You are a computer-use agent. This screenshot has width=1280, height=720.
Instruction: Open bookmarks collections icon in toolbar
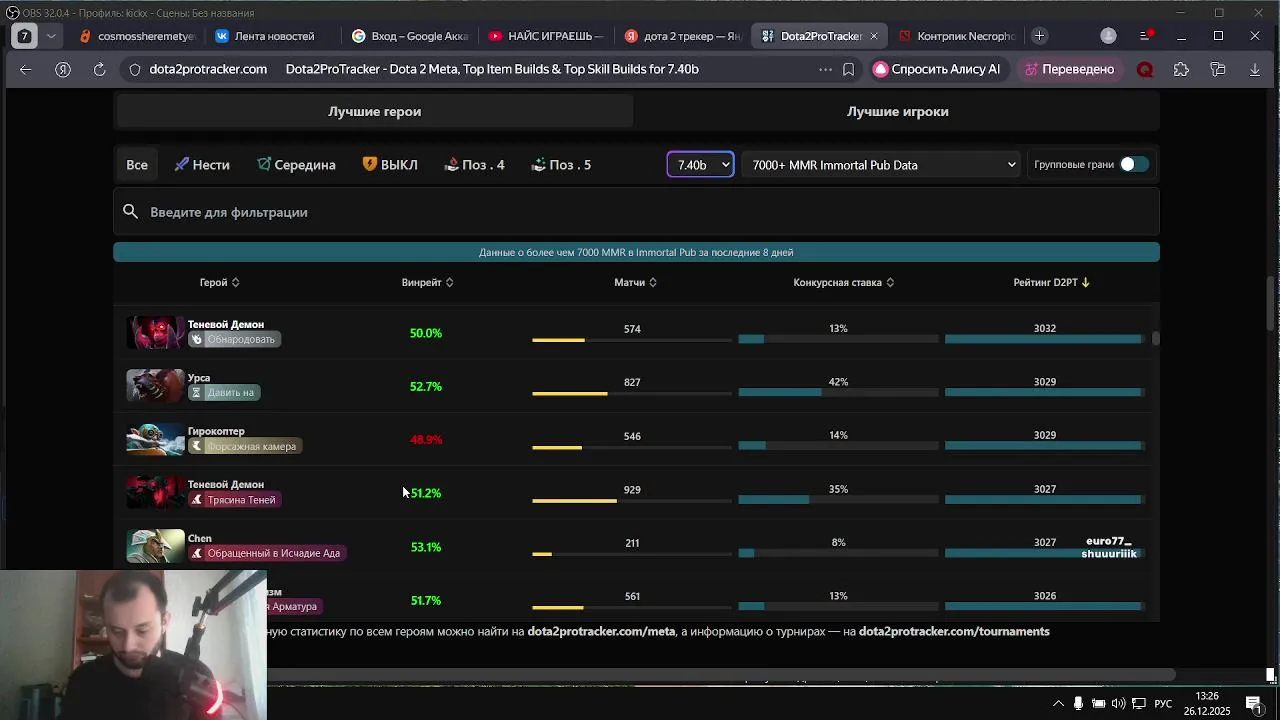pos(1218,69)
